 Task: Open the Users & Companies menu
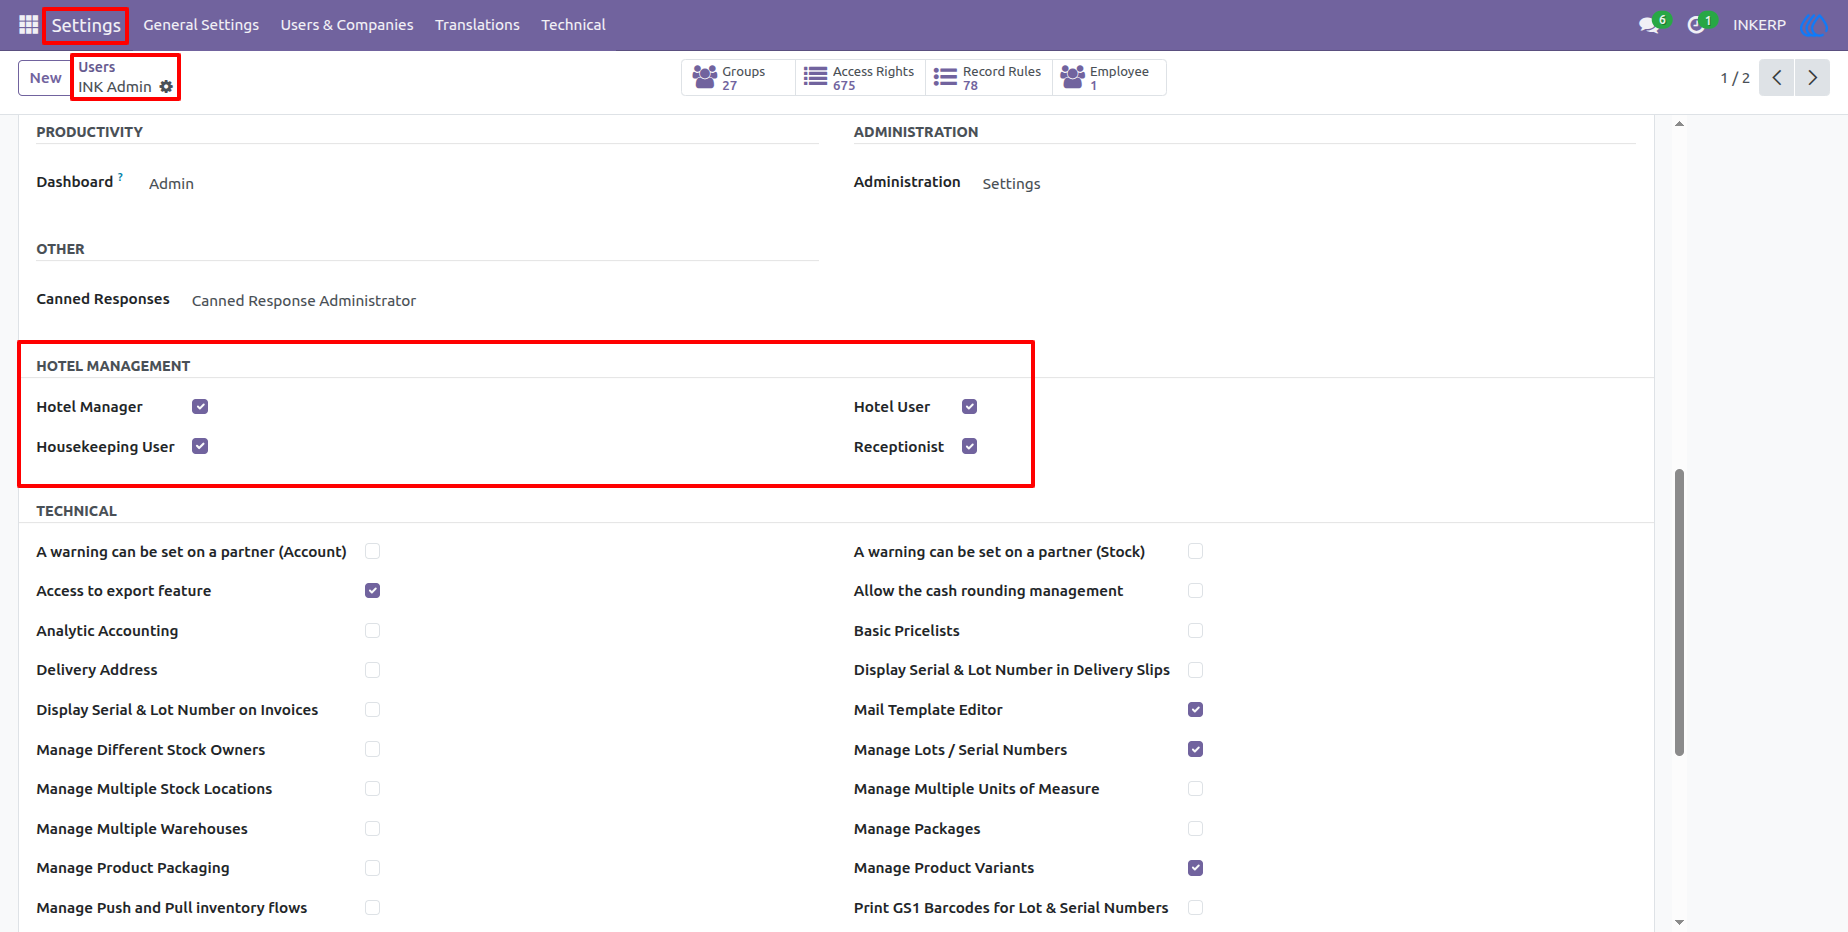(347, 25)
